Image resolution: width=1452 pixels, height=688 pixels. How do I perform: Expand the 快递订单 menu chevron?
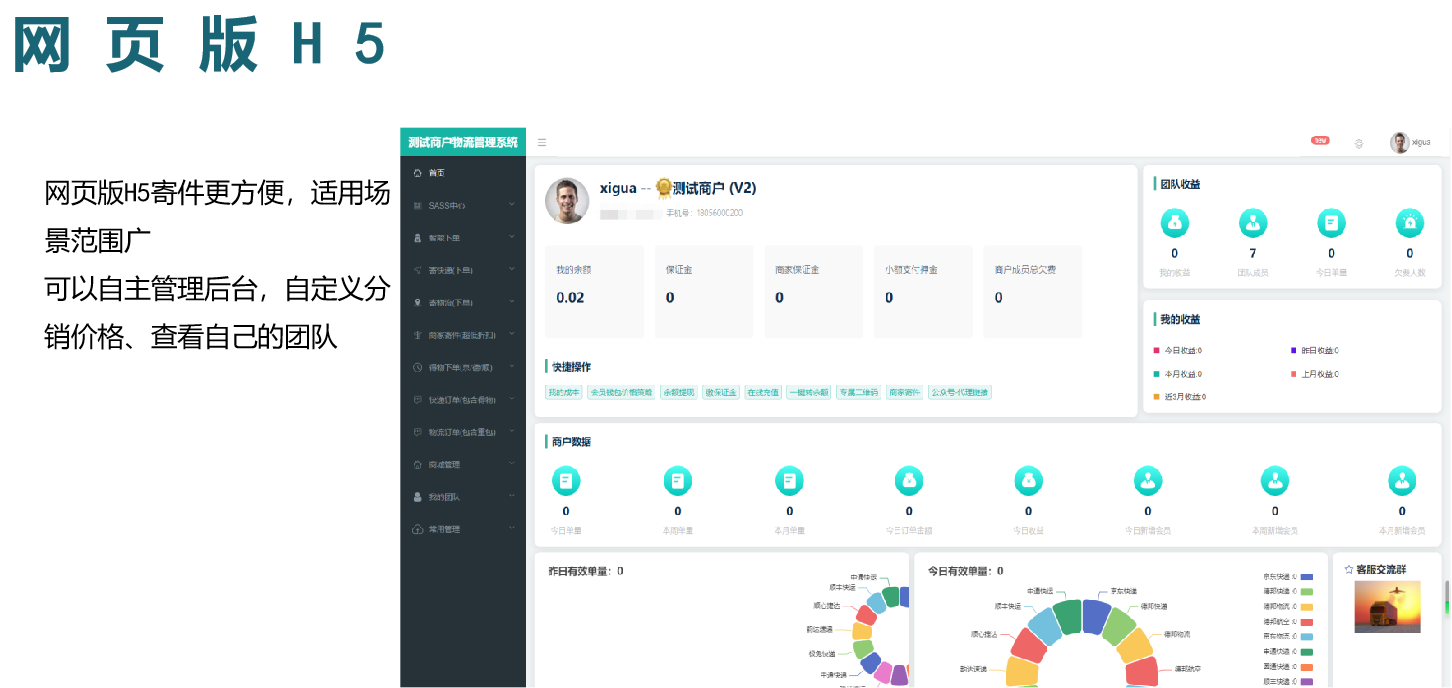[x=512, y=399]
